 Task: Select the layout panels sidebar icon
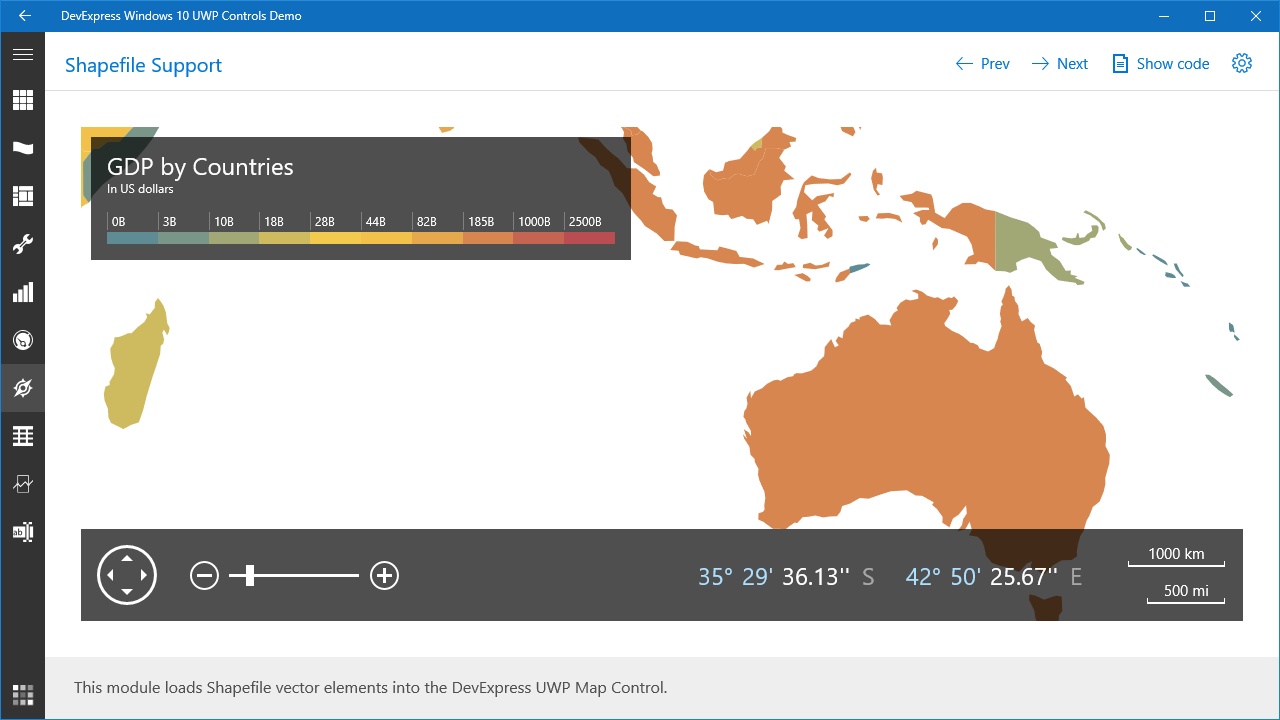pos(22,196)
